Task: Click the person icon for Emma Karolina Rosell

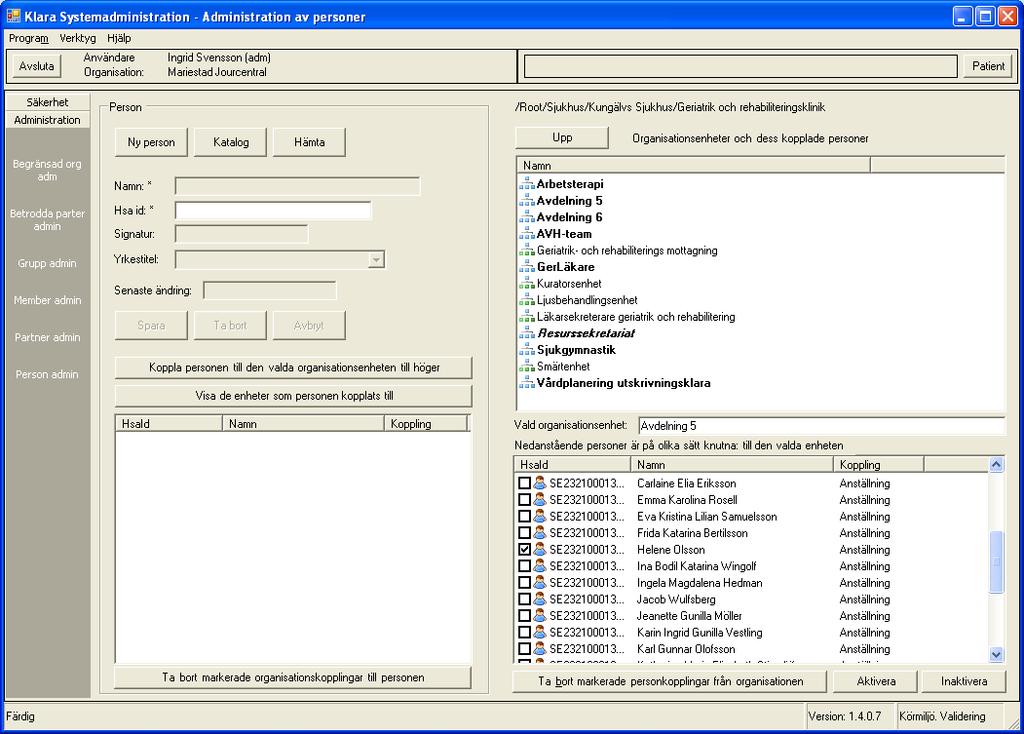Action: coord(539,500)
